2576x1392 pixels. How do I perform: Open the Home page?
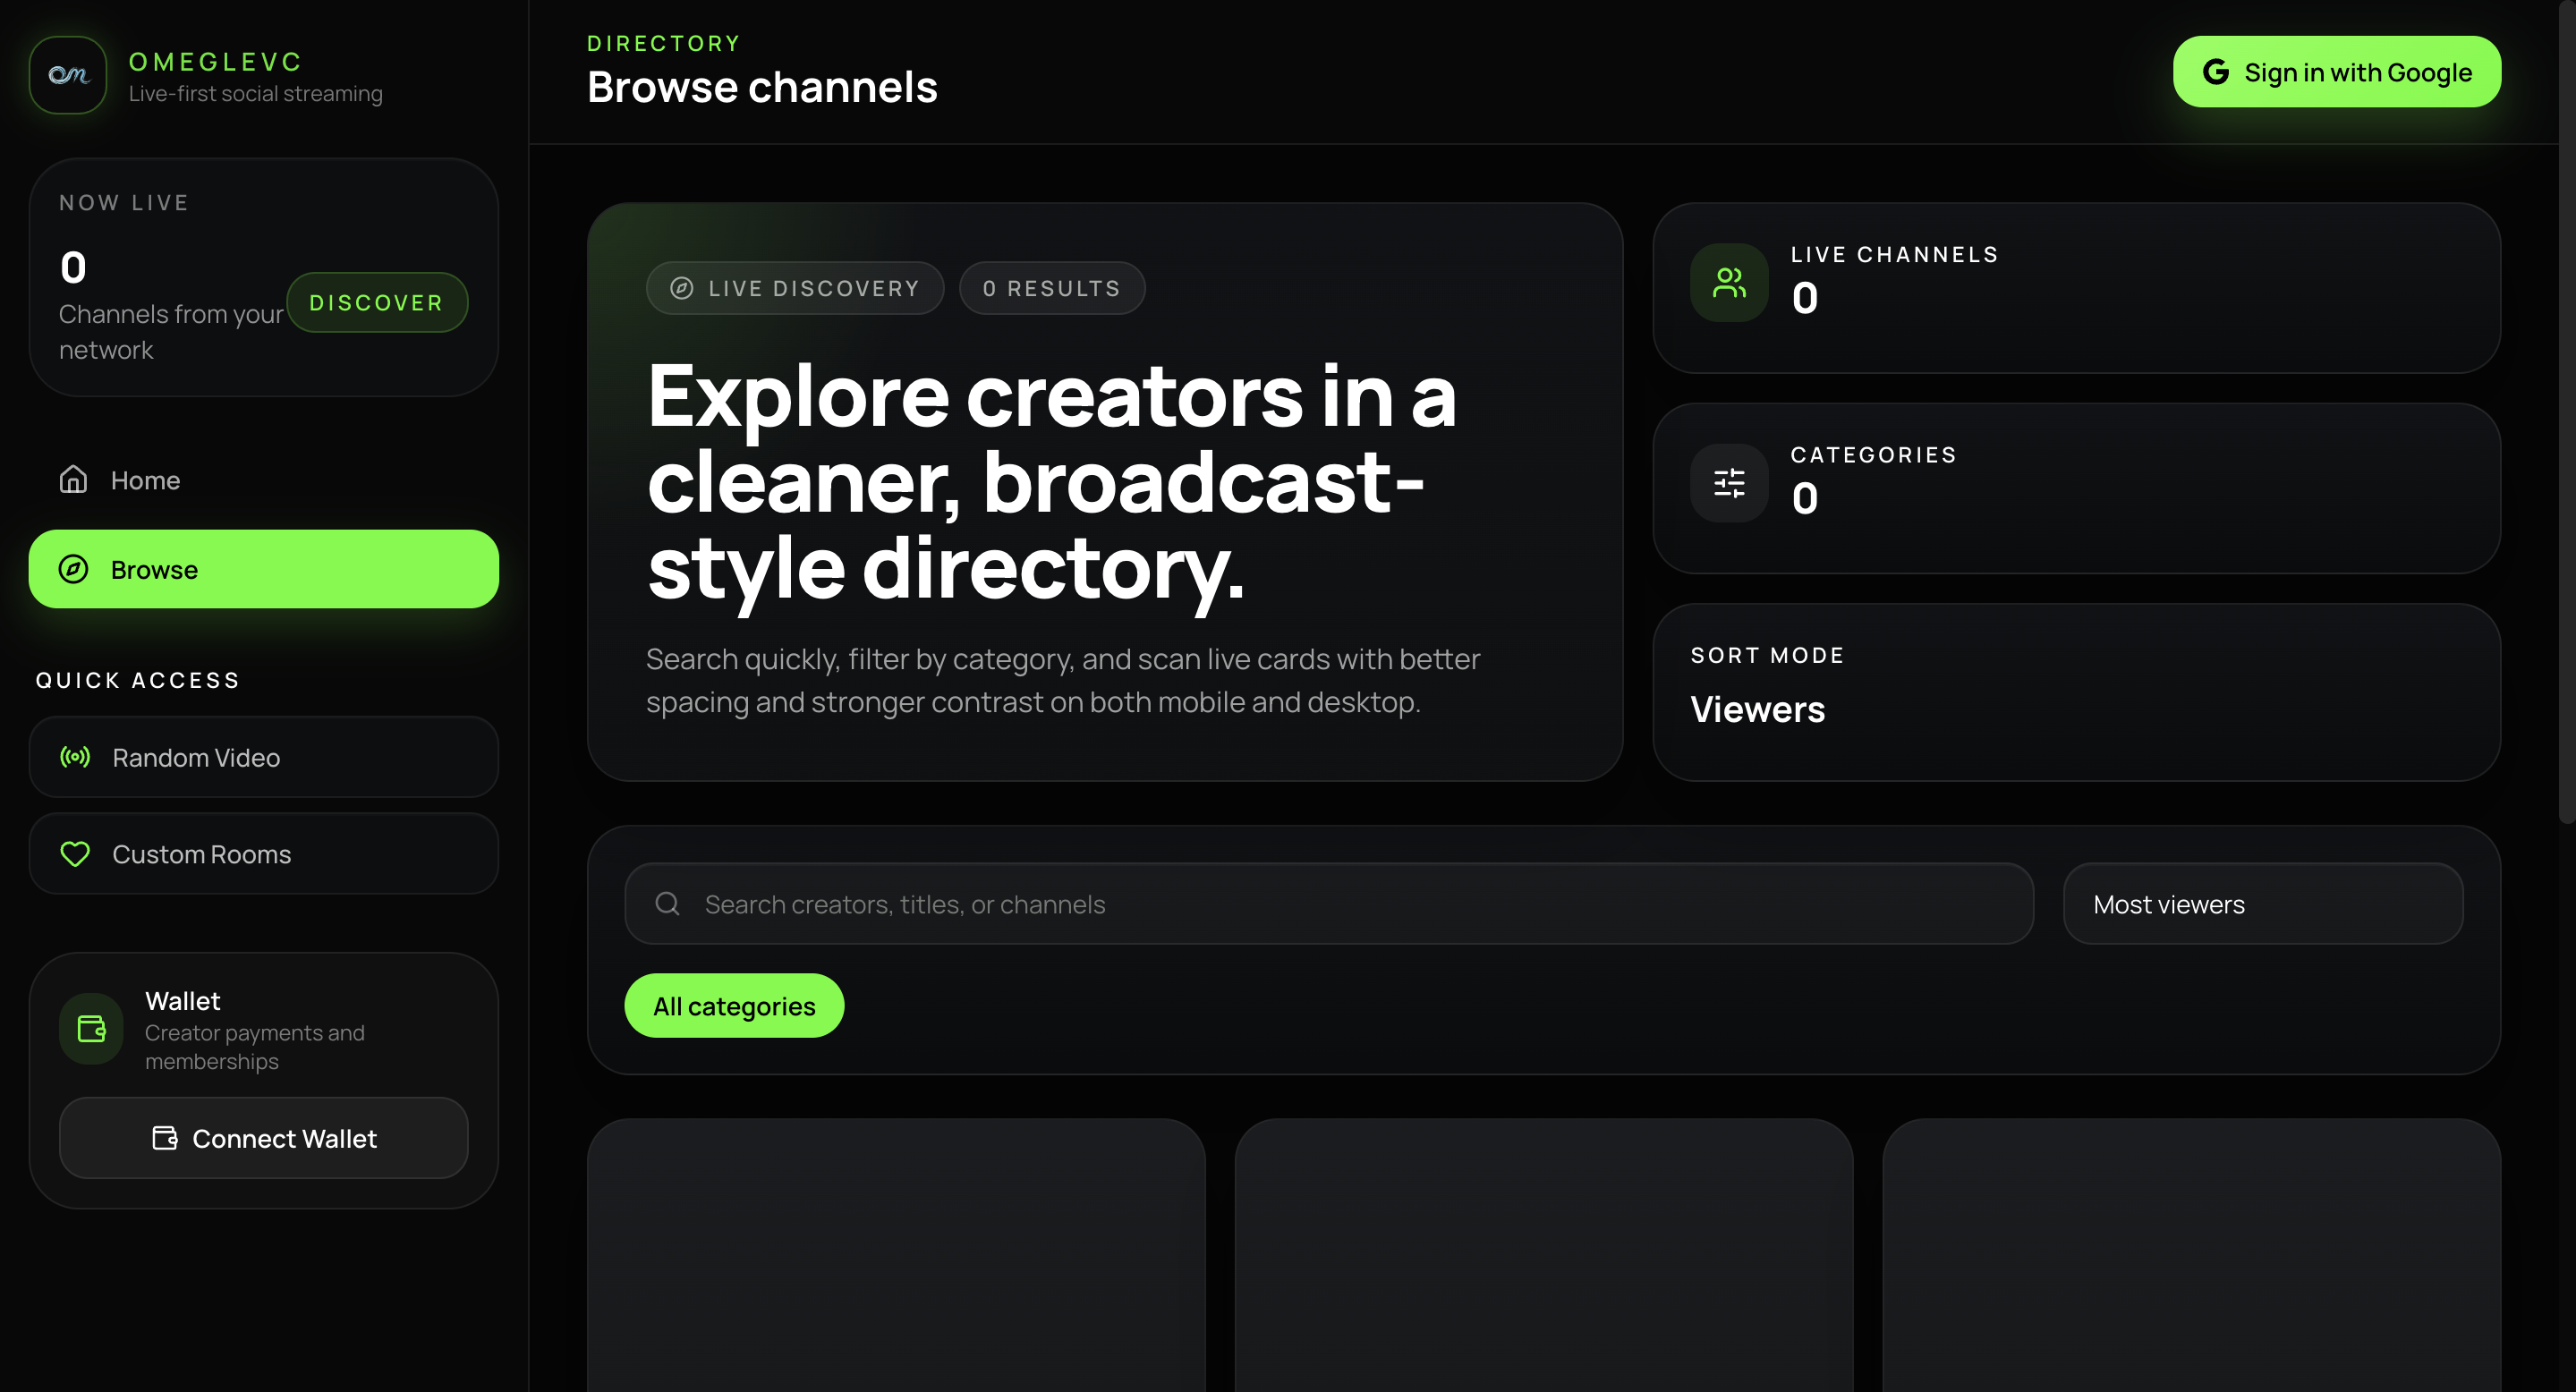click(x=264, y=480)
